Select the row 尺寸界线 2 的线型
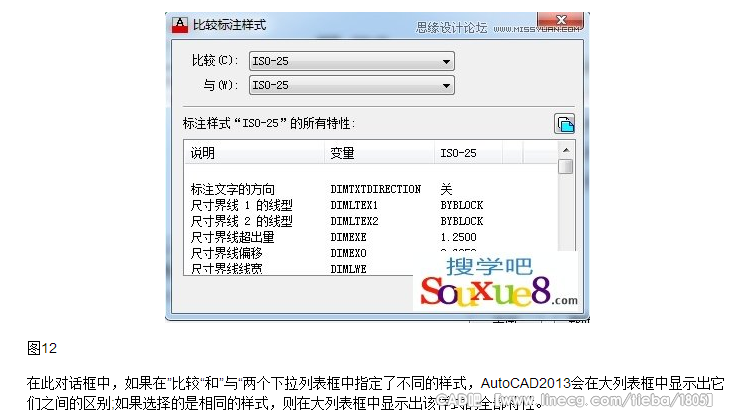The height and width of the screenshot is (417, 742). (371, 221)
